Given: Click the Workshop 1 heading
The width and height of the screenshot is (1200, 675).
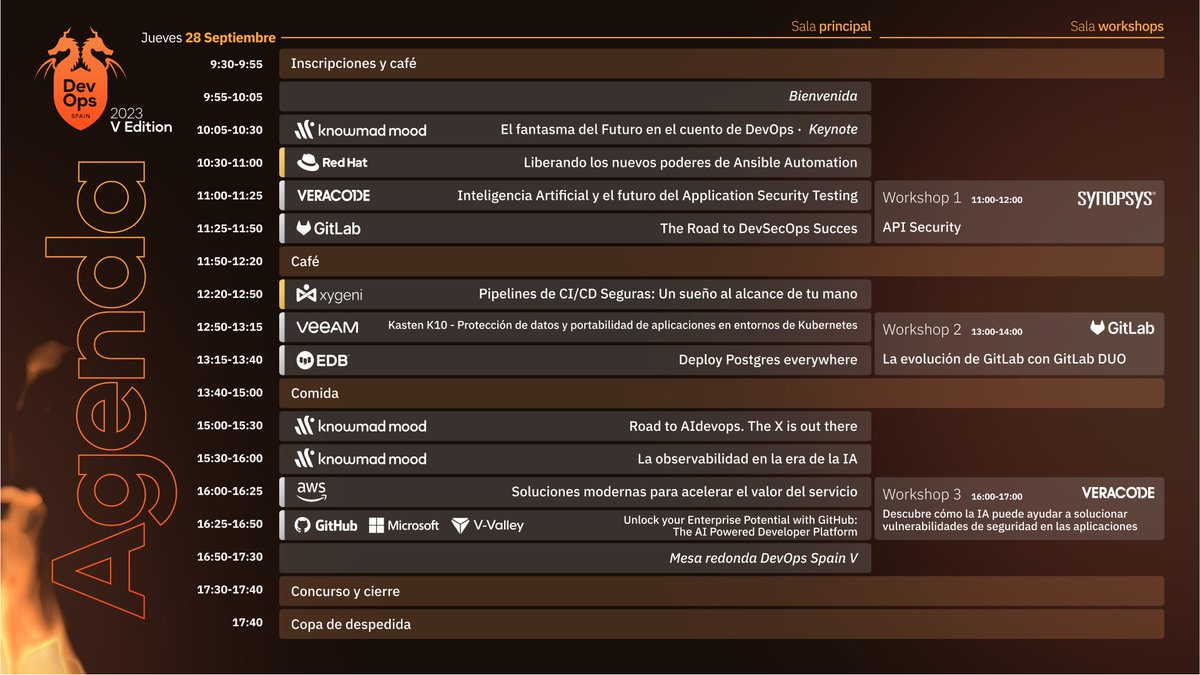Looking at the screenshot, I should point(921,198).
